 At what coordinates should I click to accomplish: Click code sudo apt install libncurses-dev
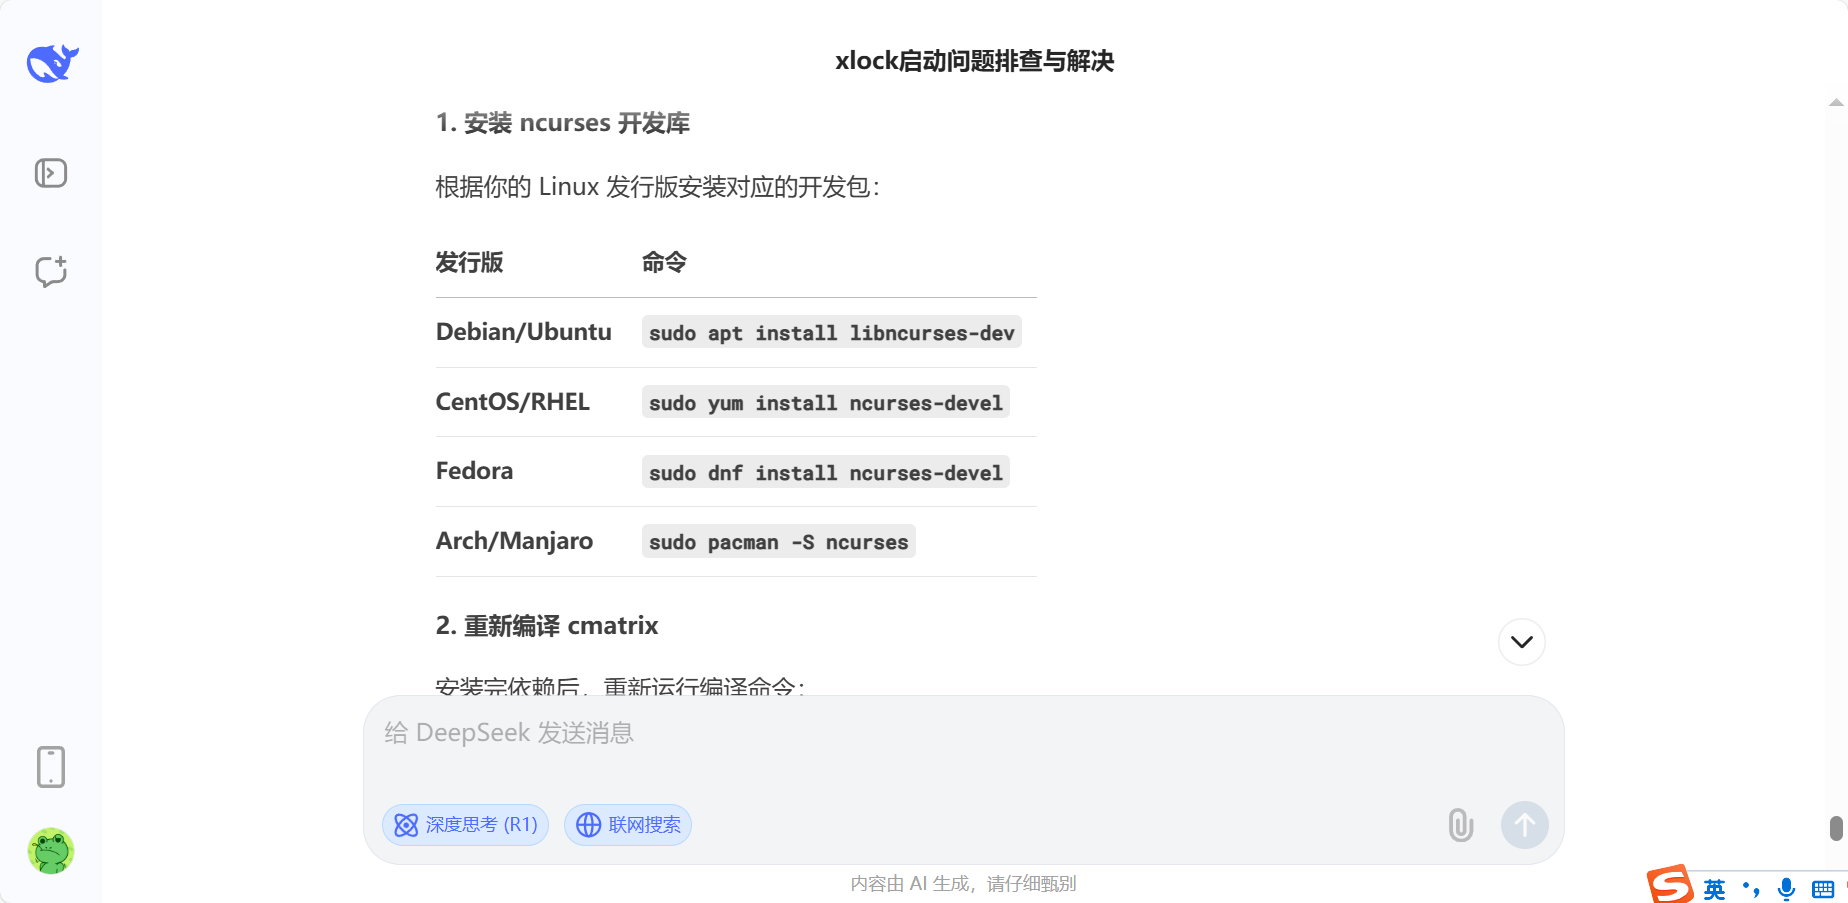tap(832, 333)
